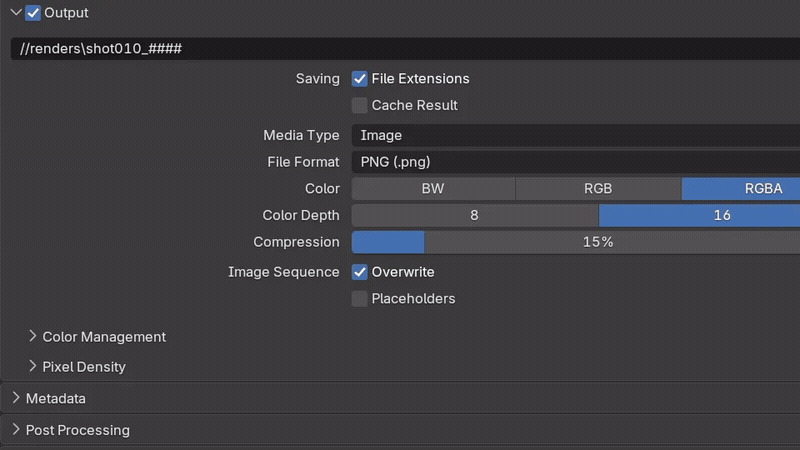Image resolution: width=800 pixels, height=450 pixels.
Task: Select RGBA color mode
Action: [741, 189]
